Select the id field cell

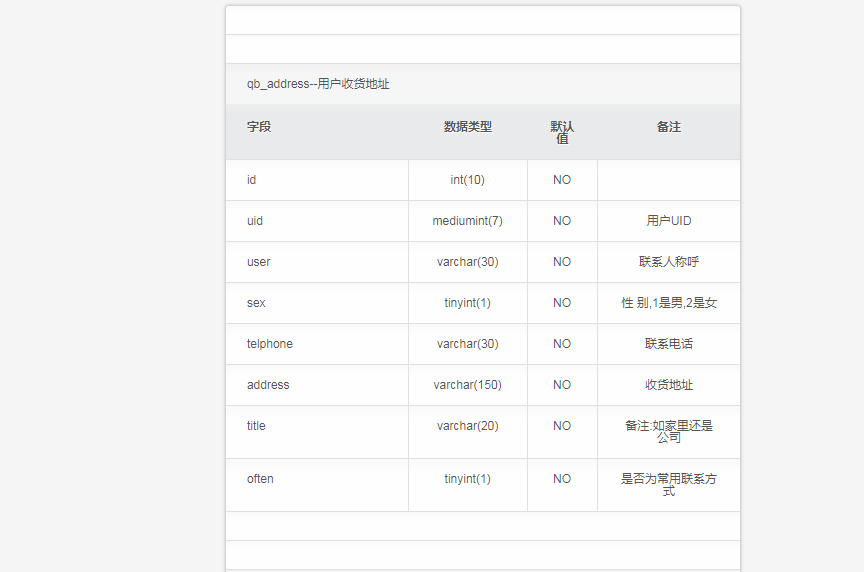[317, 180]
